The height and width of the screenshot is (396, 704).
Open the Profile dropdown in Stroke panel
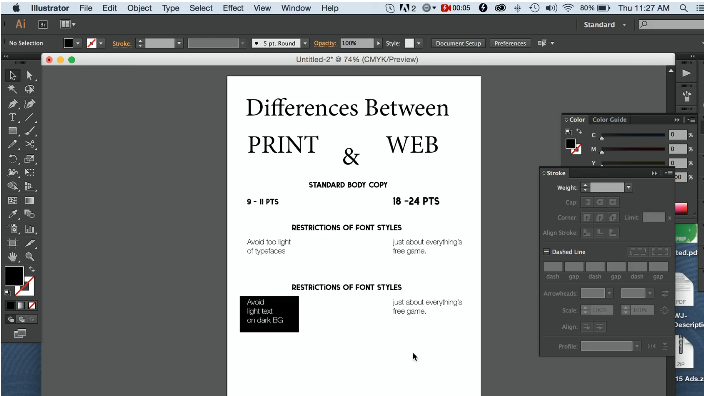pyautogui.click(x=637, y=346)
